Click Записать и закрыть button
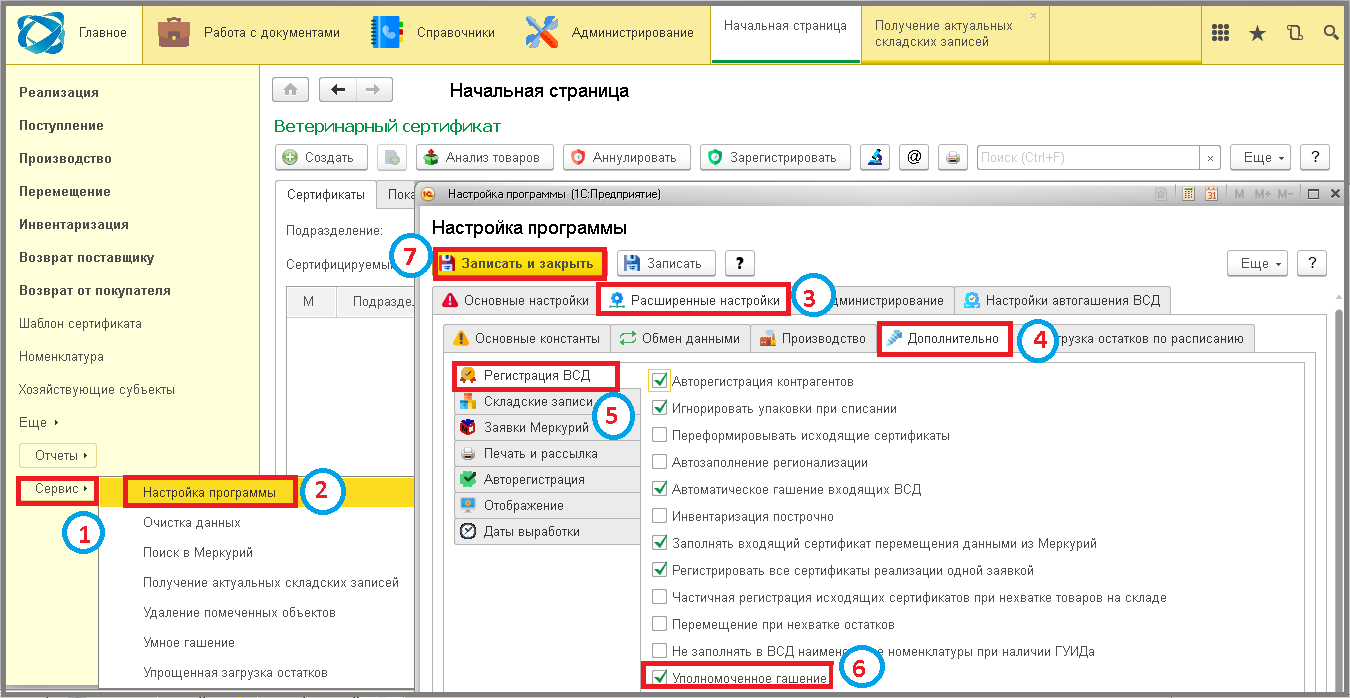The height and width of the screenshot is (698, 1350). point(520,263)
